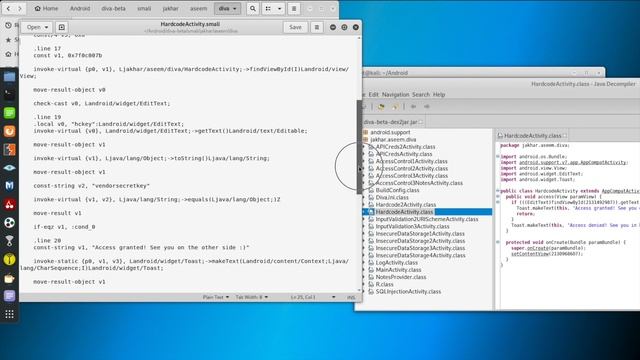The image size is (640, 360).
Task: Expand Hardcode2Activity.class node
Action: pos(364,205)
